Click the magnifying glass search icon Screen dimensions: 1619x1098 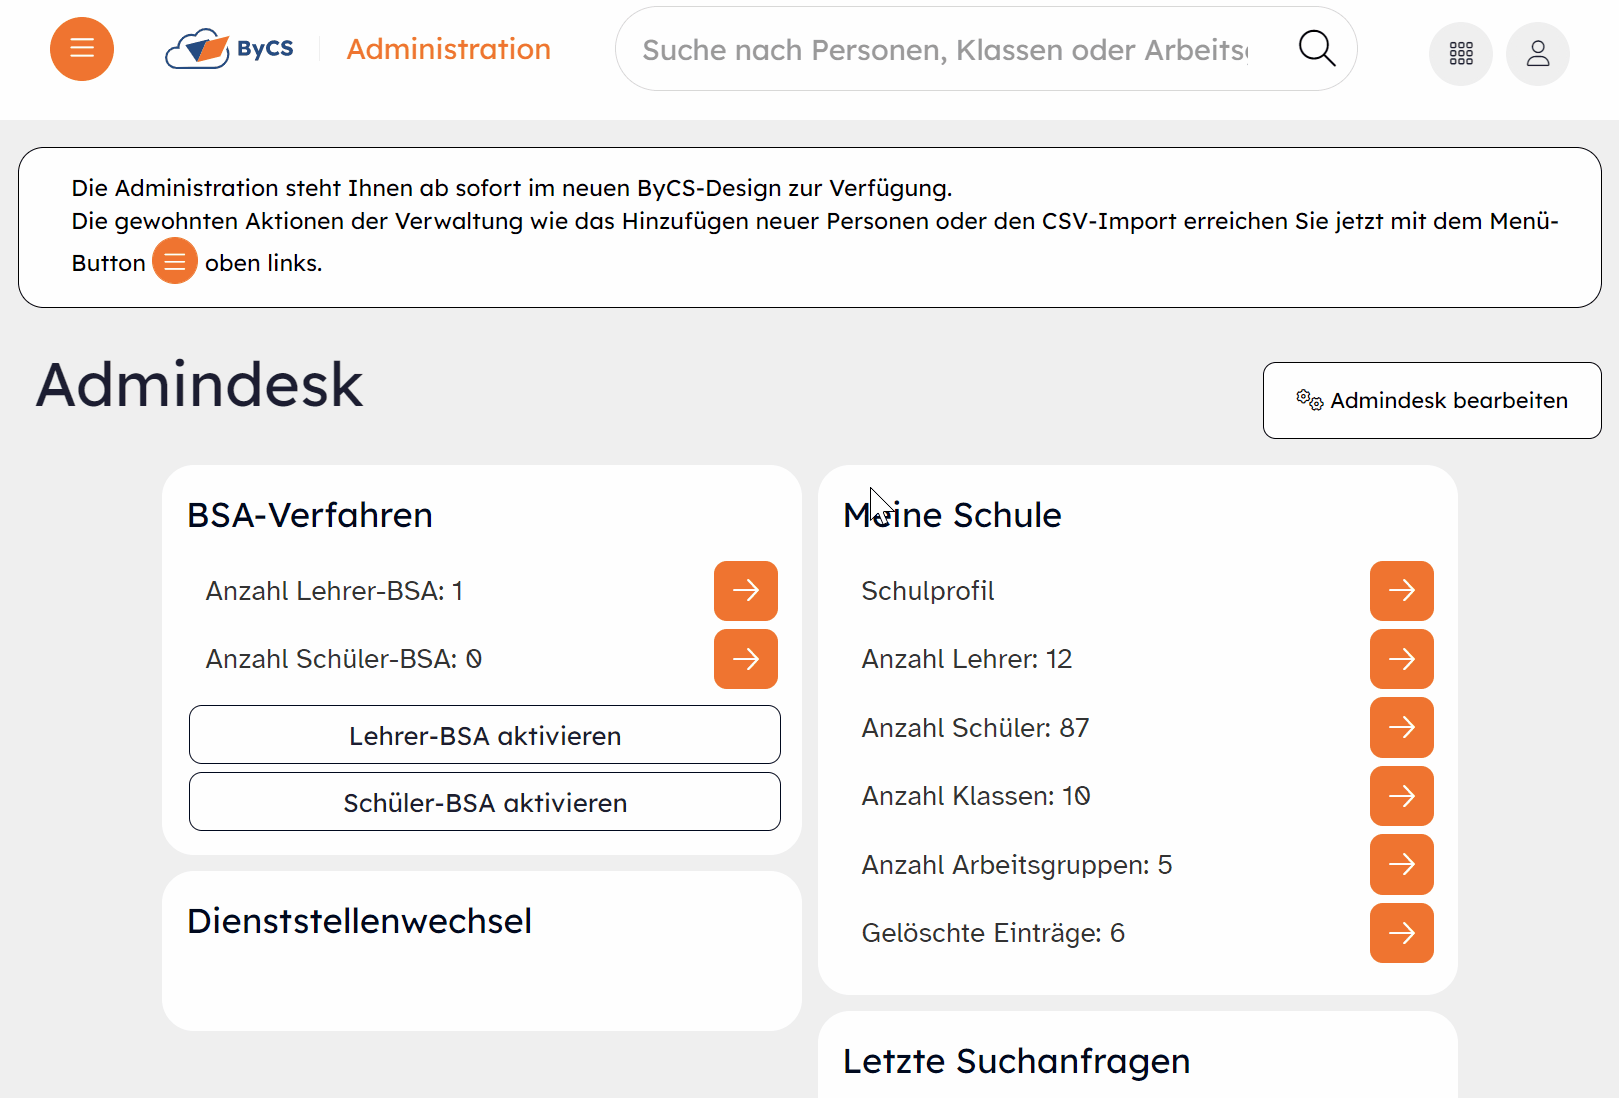pos(1316,48)
